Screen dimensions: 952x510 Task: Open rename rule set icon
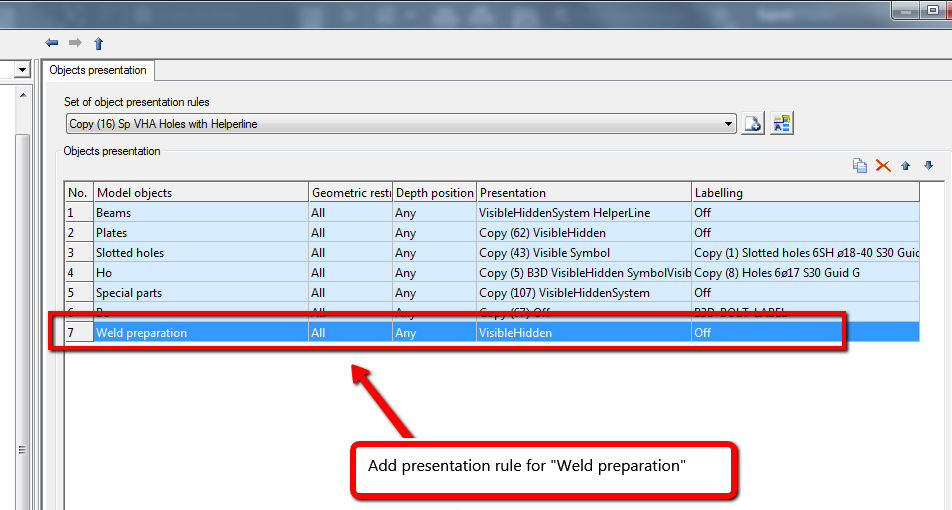pos(782,123)
